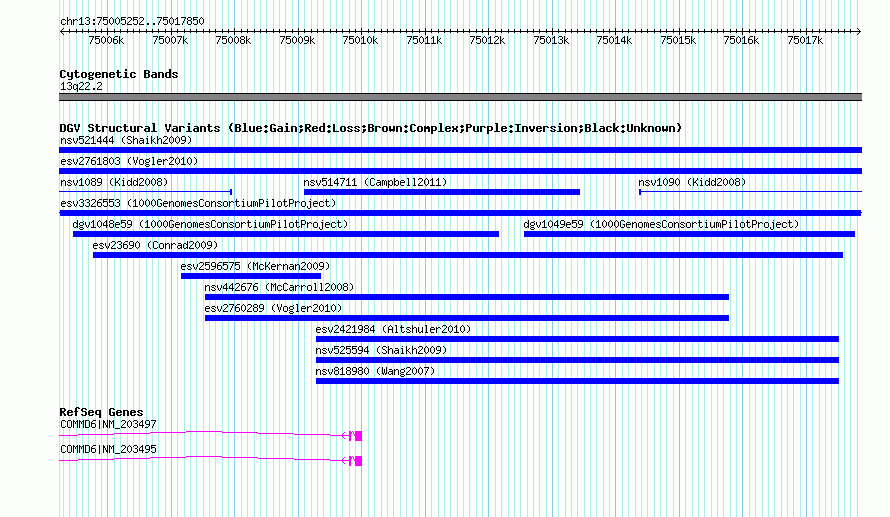The width and height of the screenshot is (890, 517).
Task: Click the 75008k ruler tick label
Action: [233, 40]
